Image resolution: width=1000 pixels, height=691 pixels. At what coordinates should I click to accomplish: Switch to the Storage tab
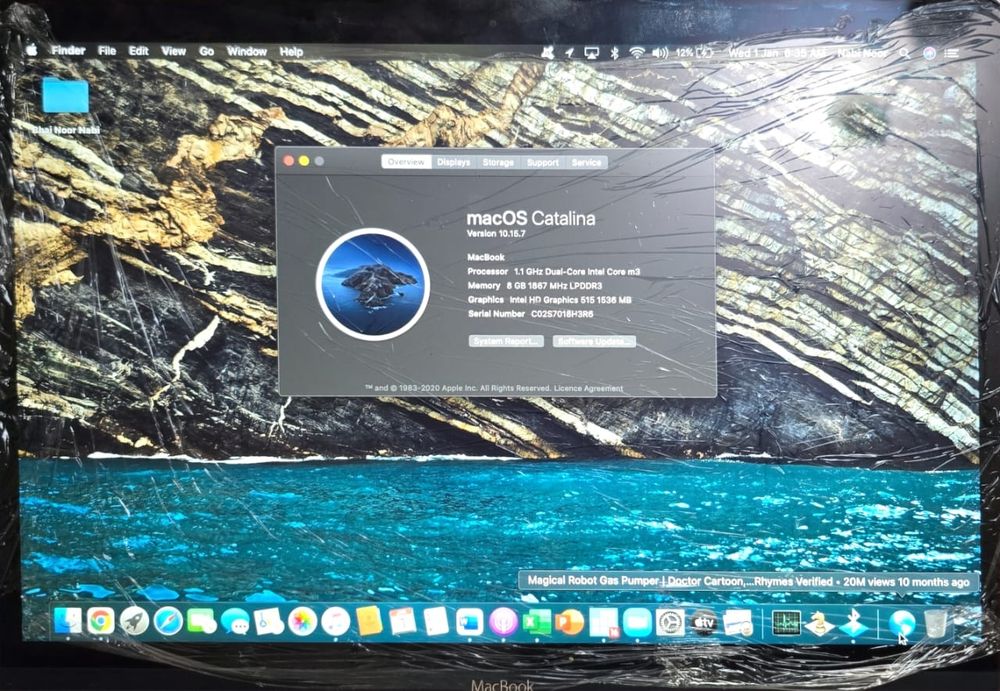pos(498,162)
